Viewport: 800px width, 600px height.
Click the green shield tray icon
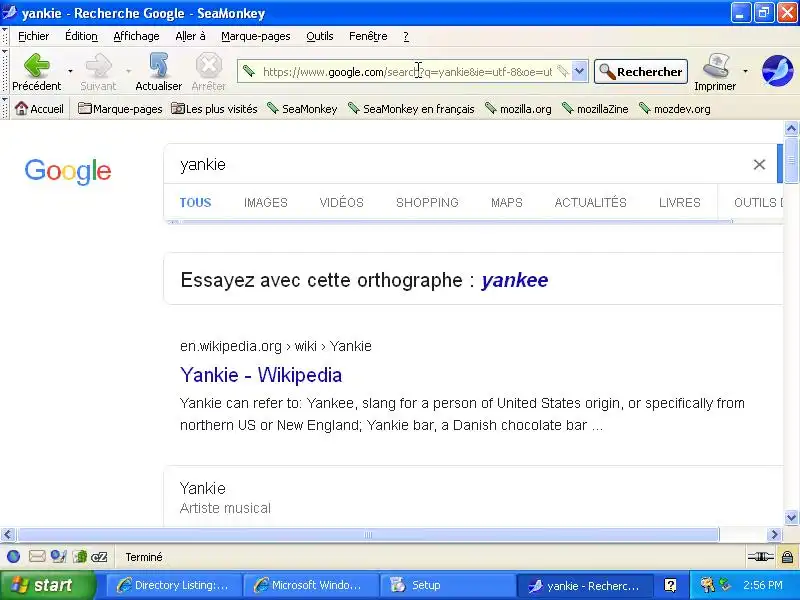coord(725,584)
